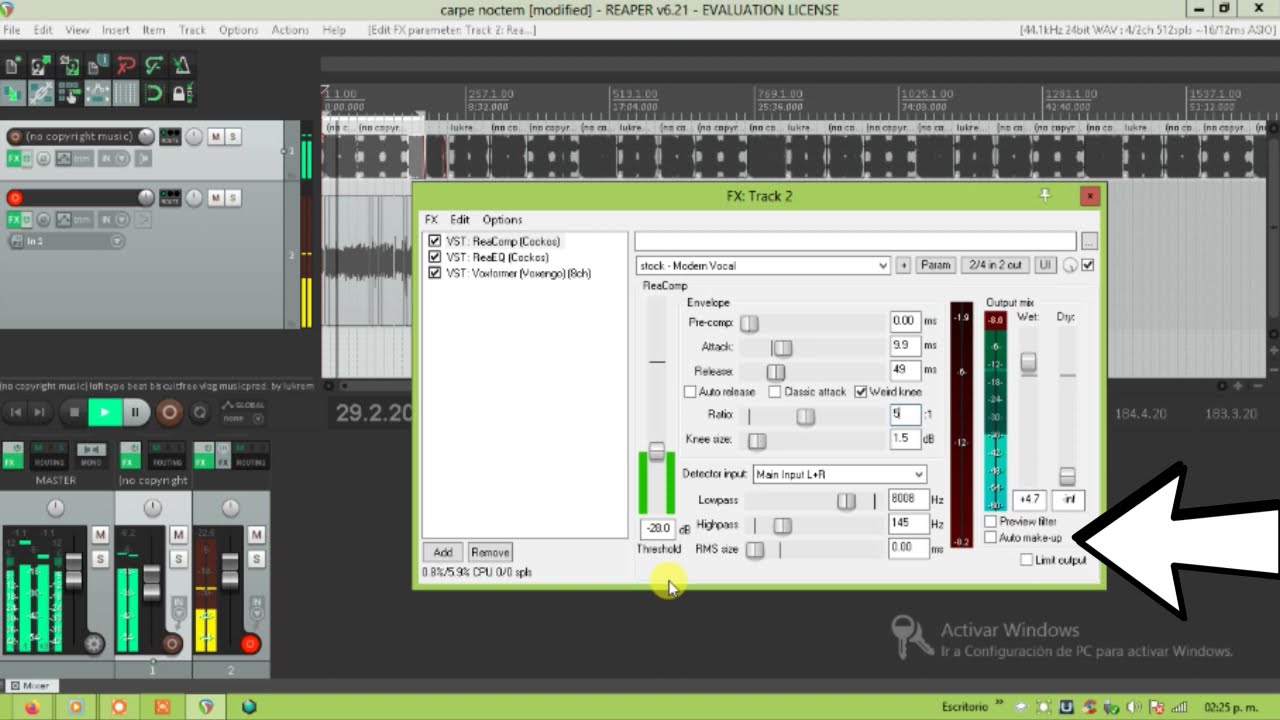The width and height of the screenshot is (1280, 720).
Task: Open the FX menu in FX window
Action: pyautogui.click(x=431, y=220)
